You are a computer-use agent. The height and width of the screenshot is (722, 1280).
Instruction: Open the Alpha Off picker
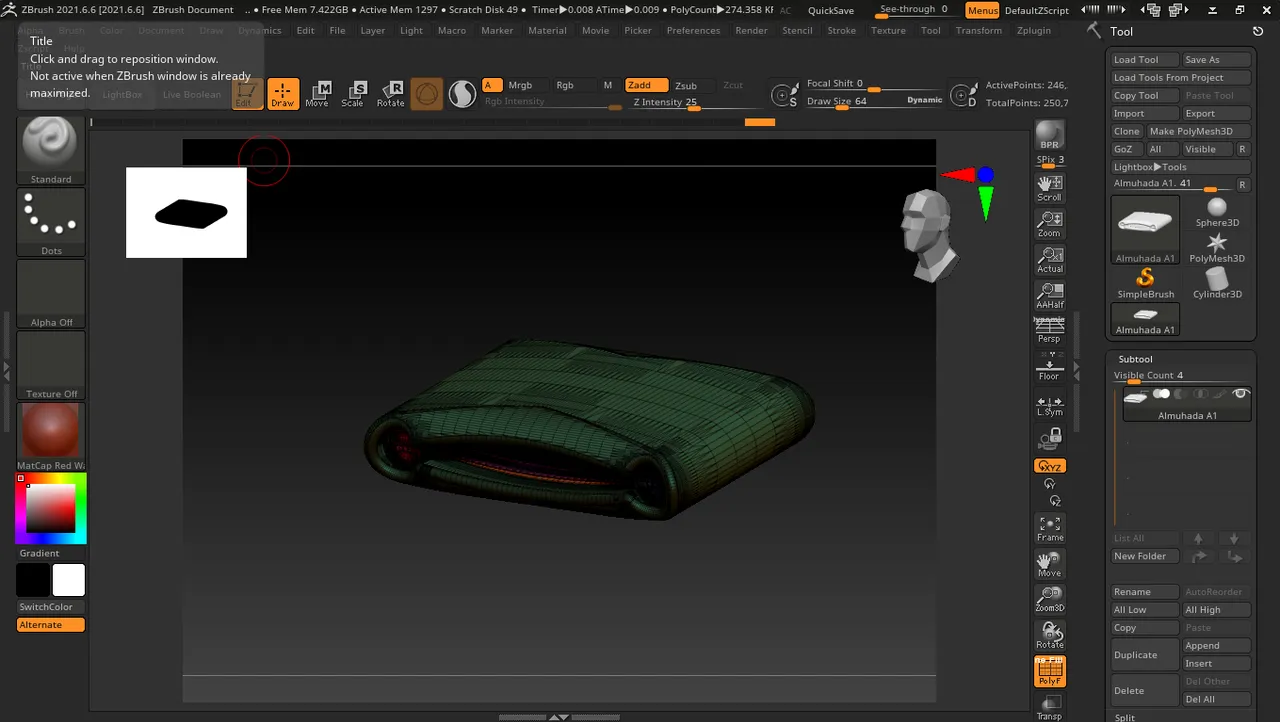51,294
